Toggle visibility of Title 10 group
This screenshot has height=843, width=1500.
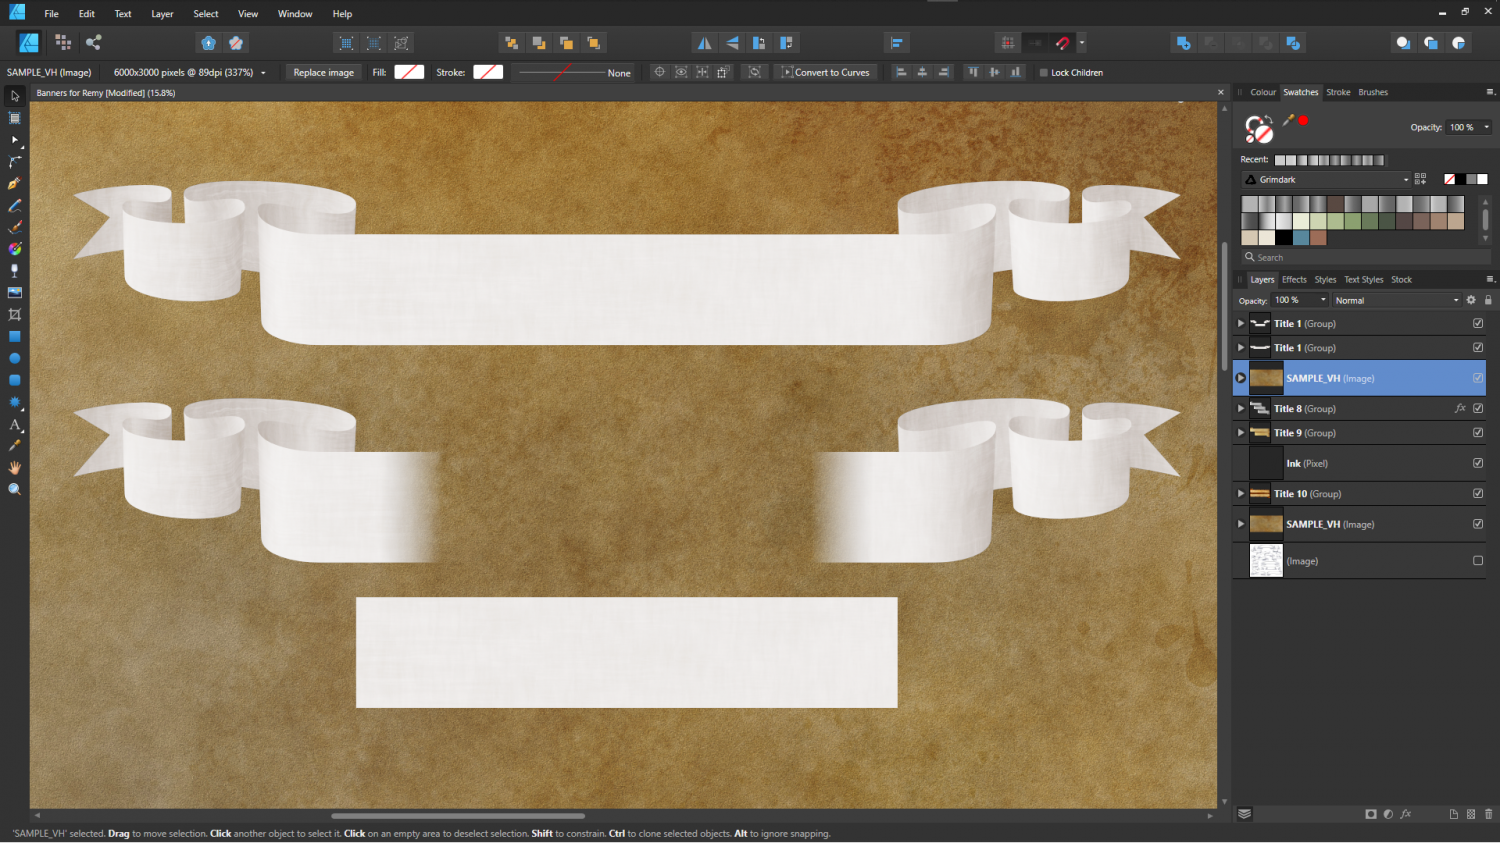pos(1478,493)
